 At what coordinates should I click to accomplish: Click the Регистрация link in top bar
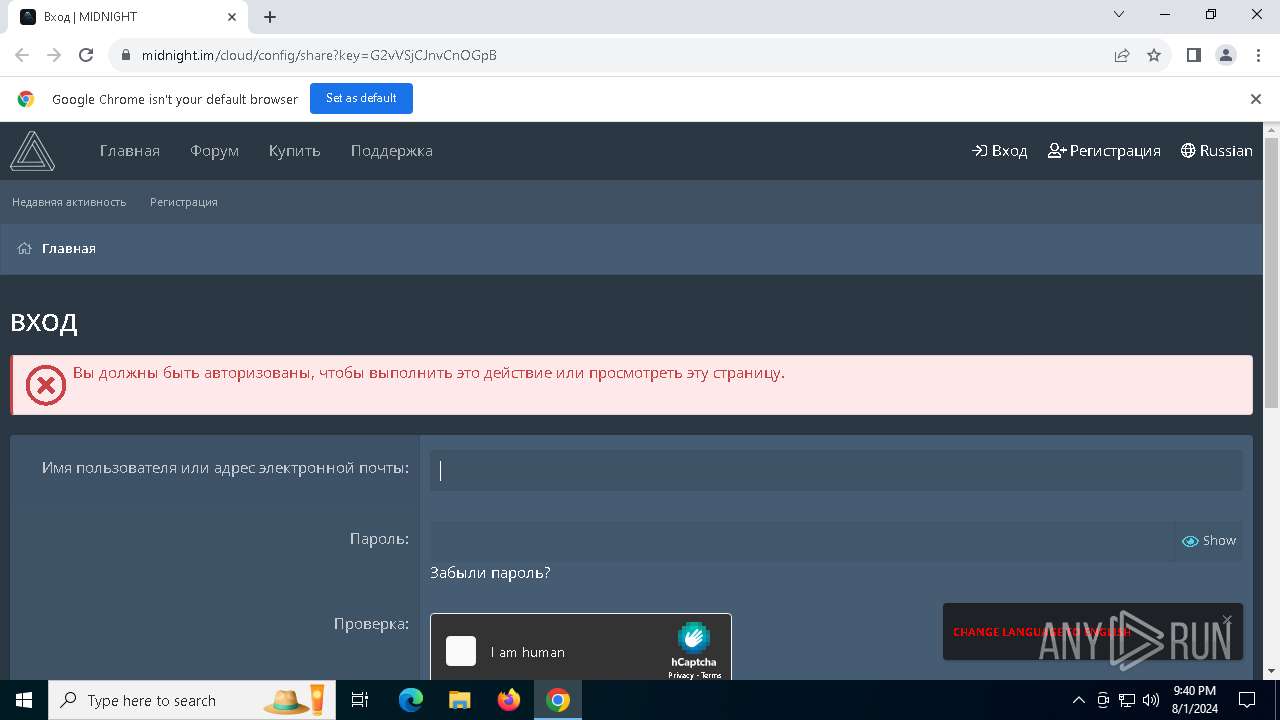click(x=1104, y=151)
